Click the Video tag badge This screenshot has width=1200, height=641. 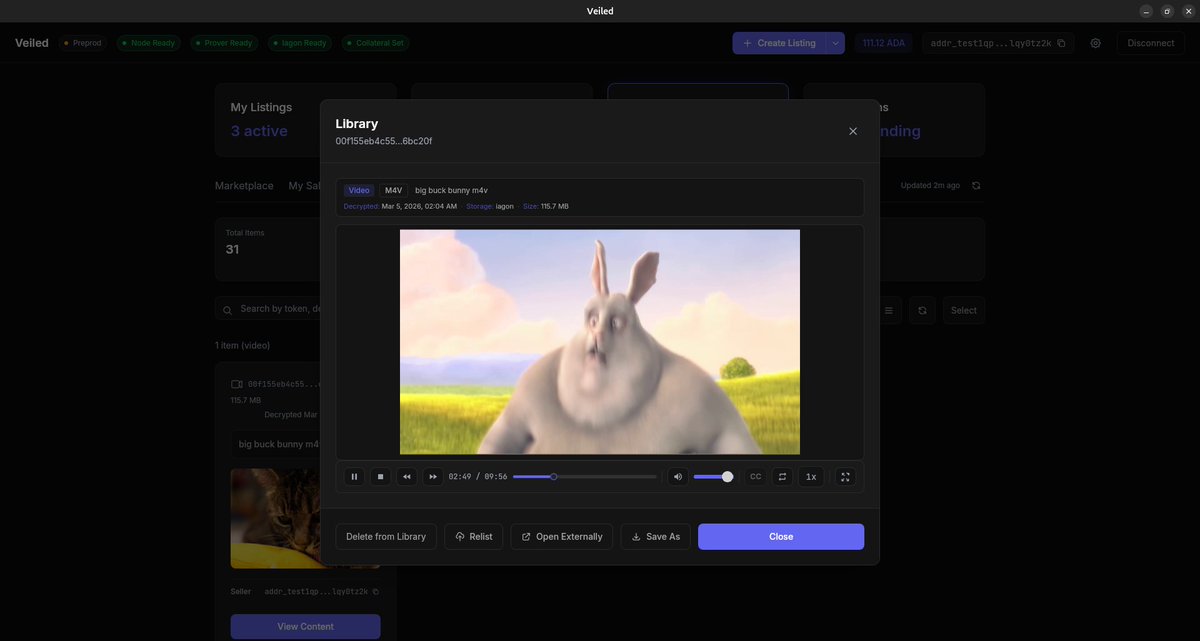(359, 190)
